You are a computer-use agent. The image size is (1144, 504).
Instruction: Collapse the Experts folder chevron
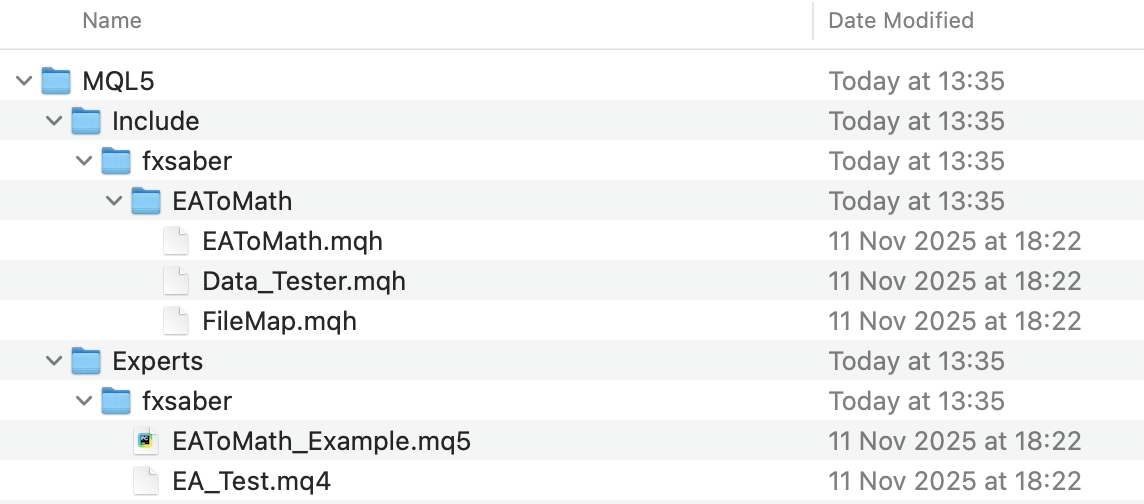[x=54, y=361]
